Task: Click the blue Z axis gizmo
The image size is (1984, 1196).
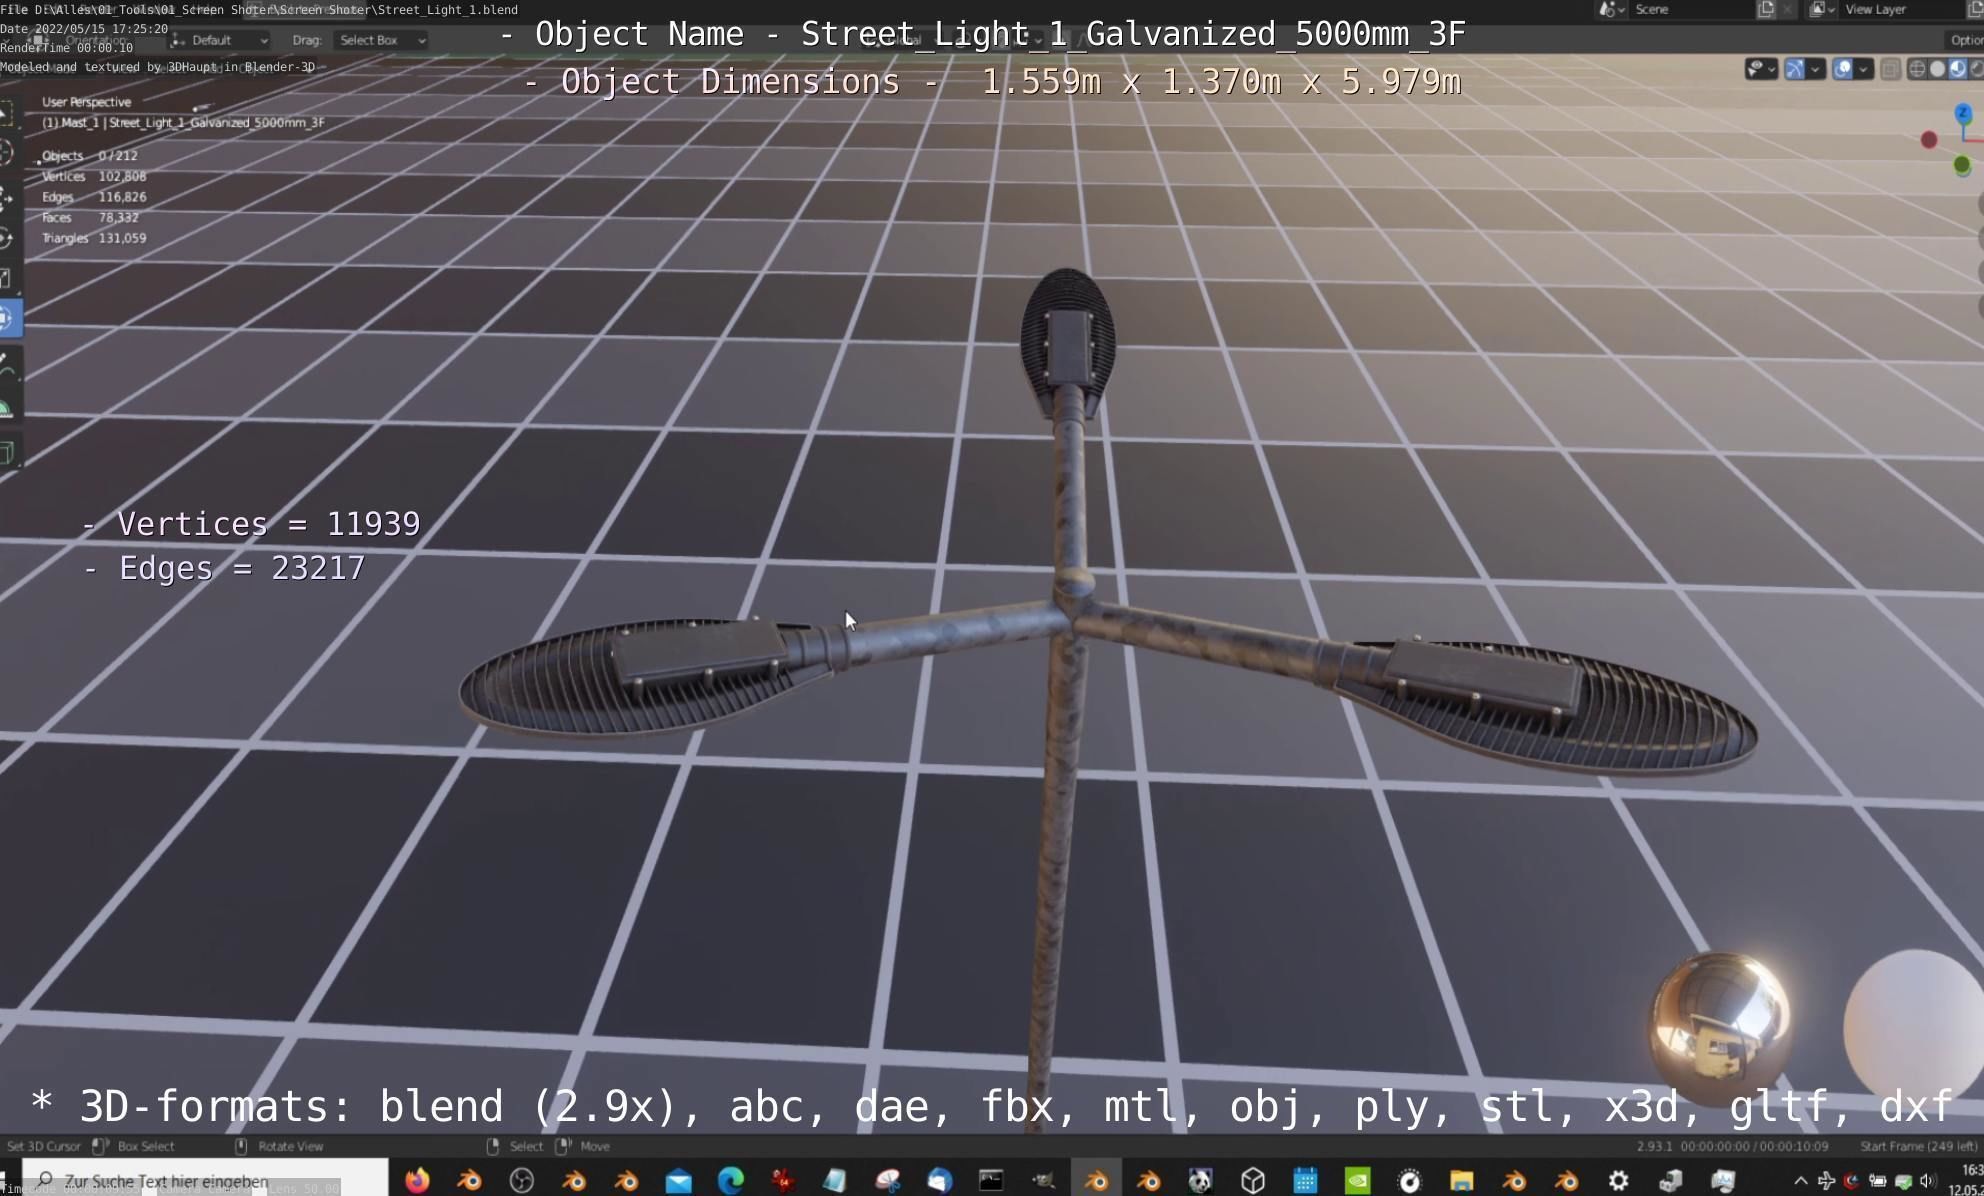Action: [x=1963, y=112]
